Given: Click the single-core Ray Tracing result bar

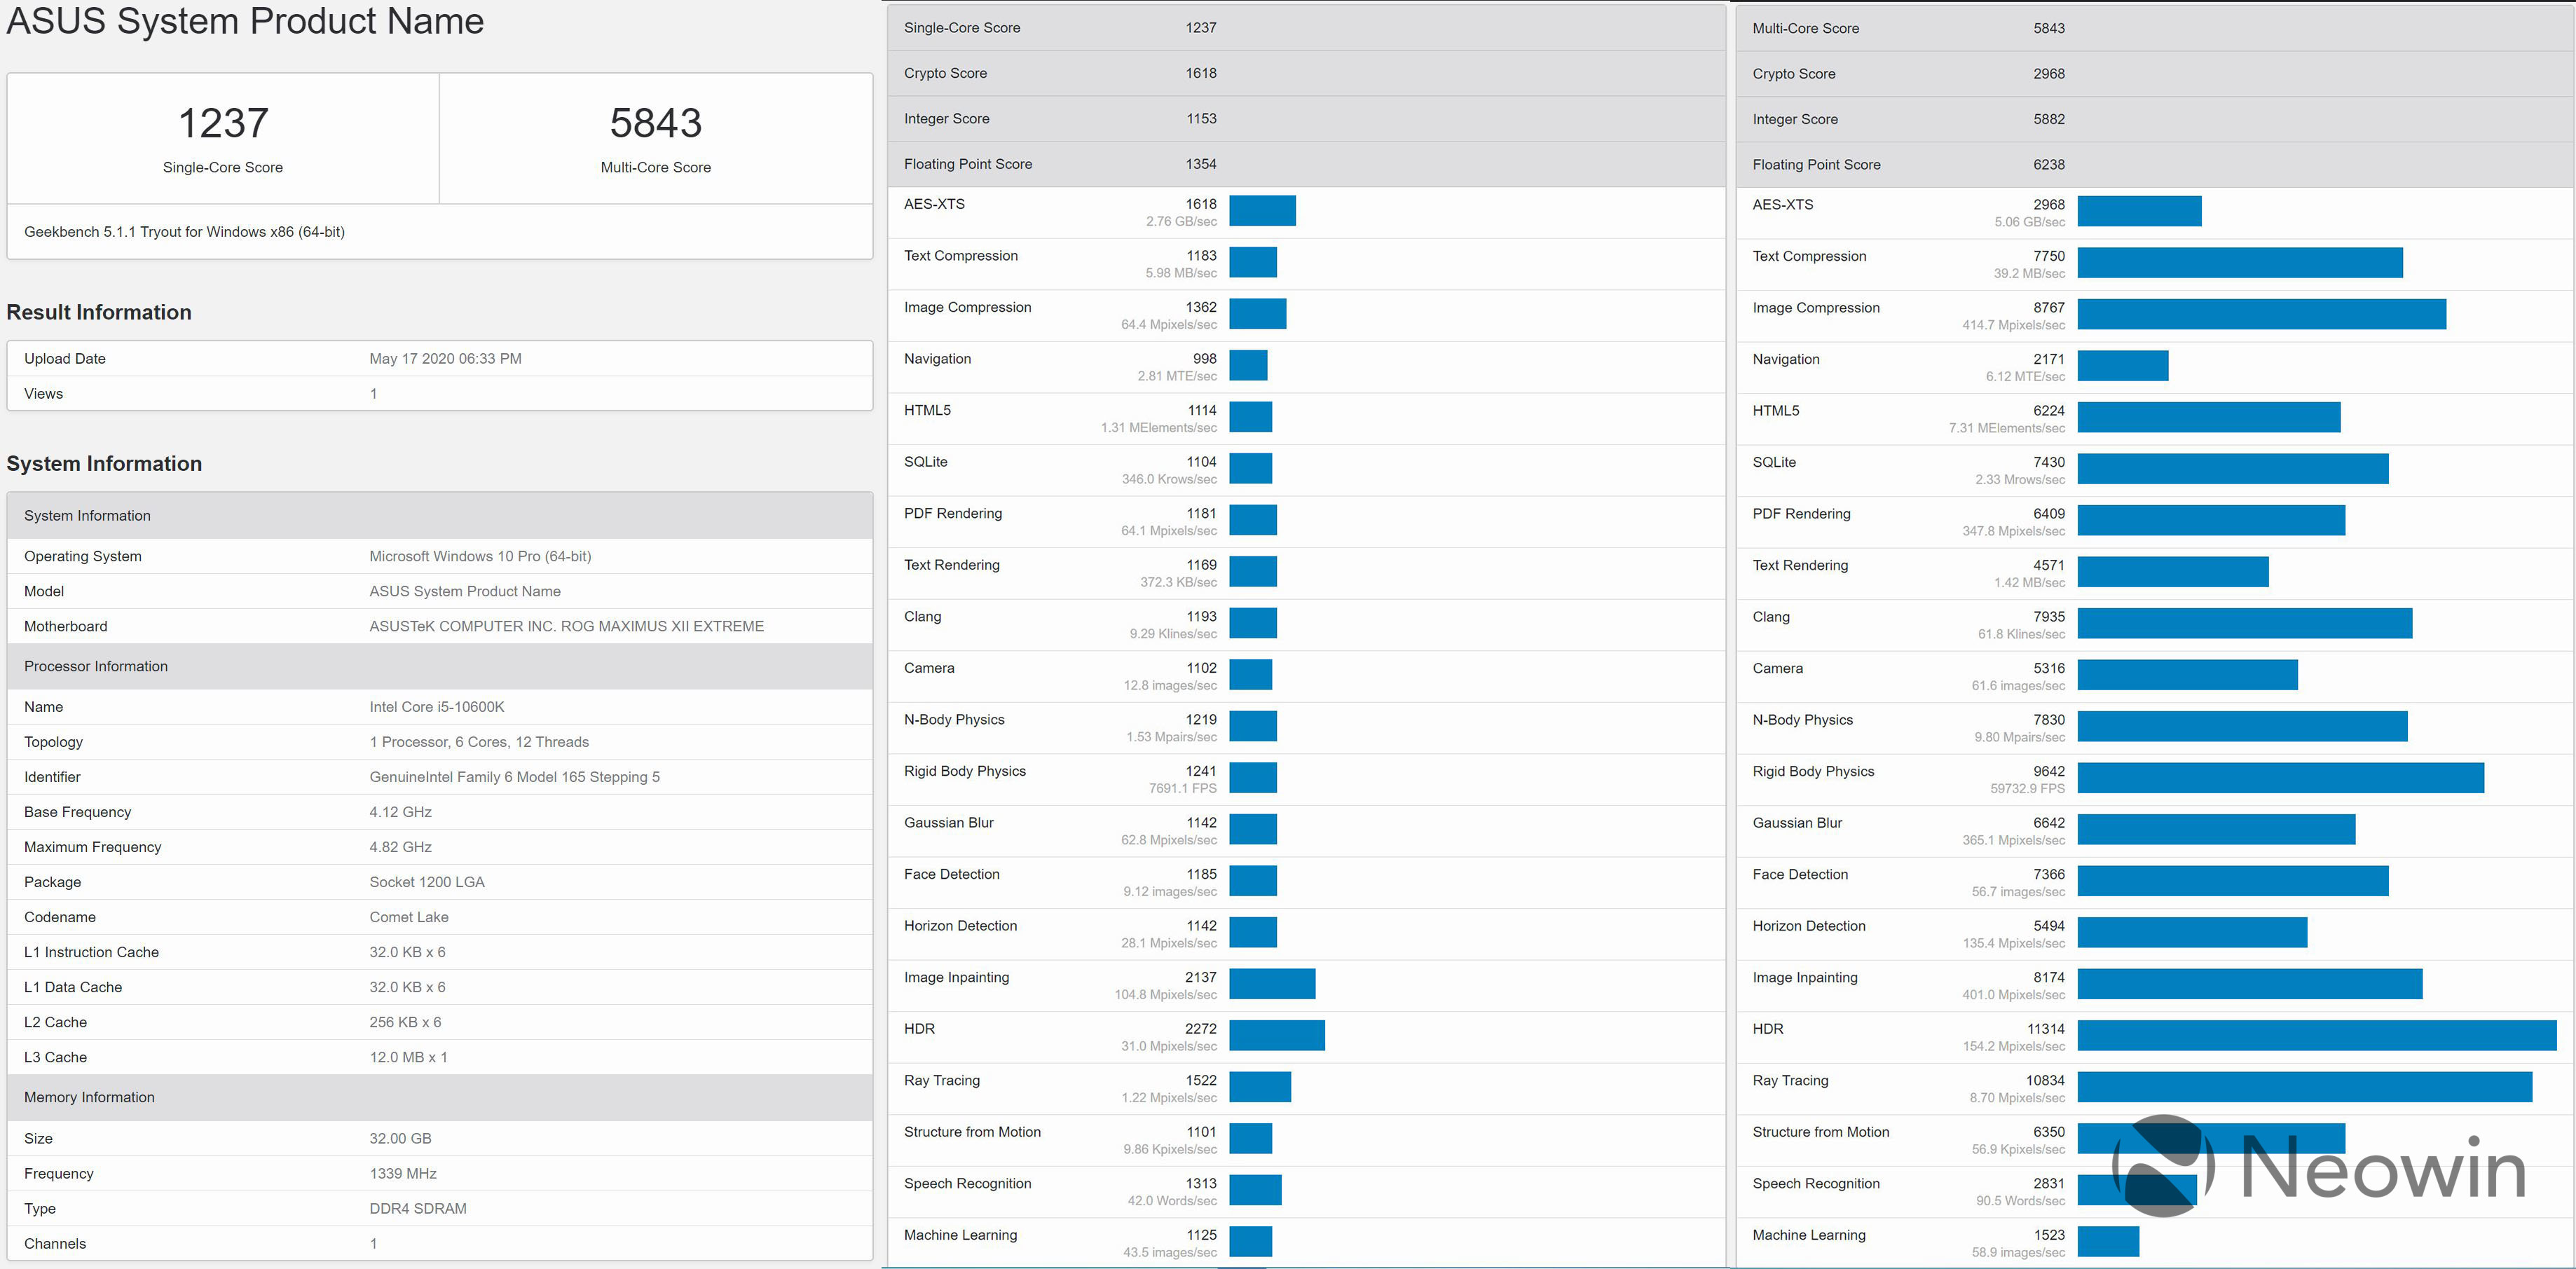Looking at the screenshot, I should tap(1260, 1087).
